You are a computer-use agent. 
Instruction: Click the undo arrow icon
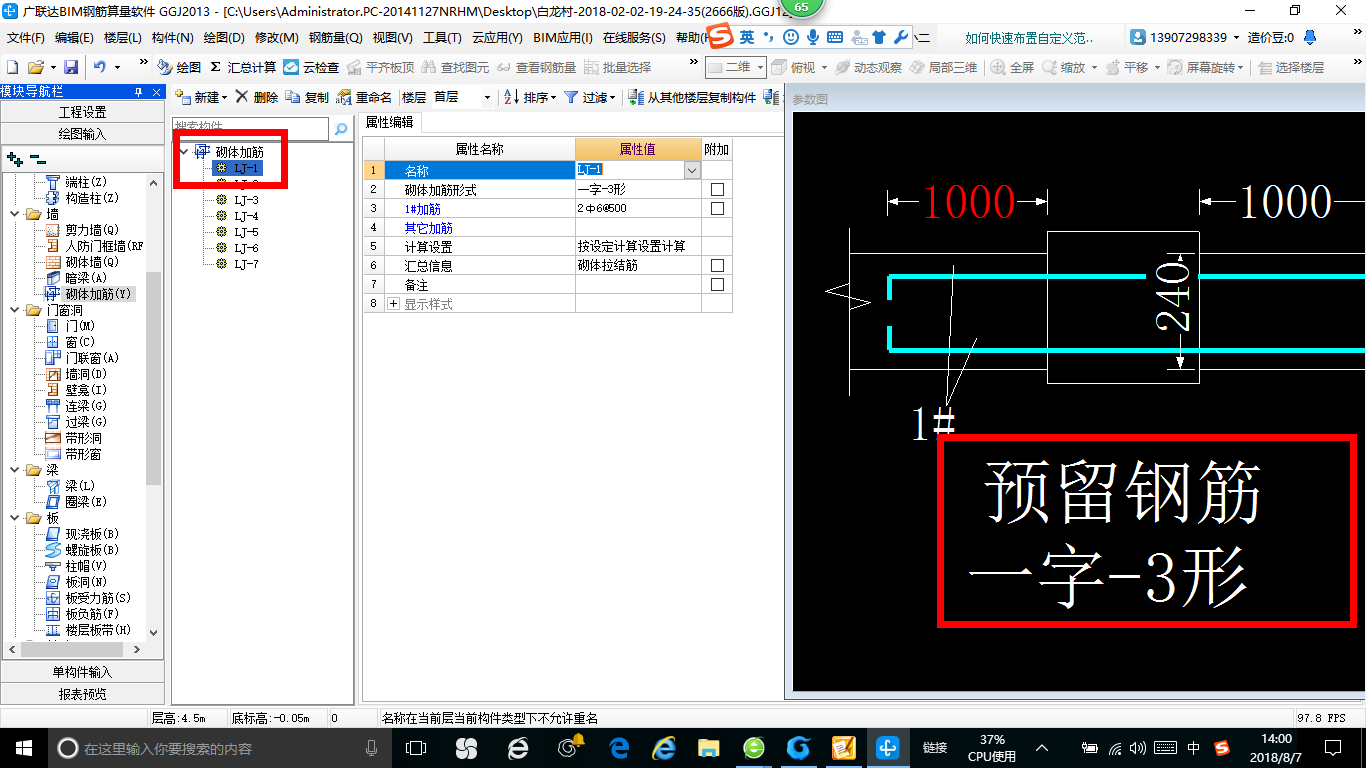100,67
